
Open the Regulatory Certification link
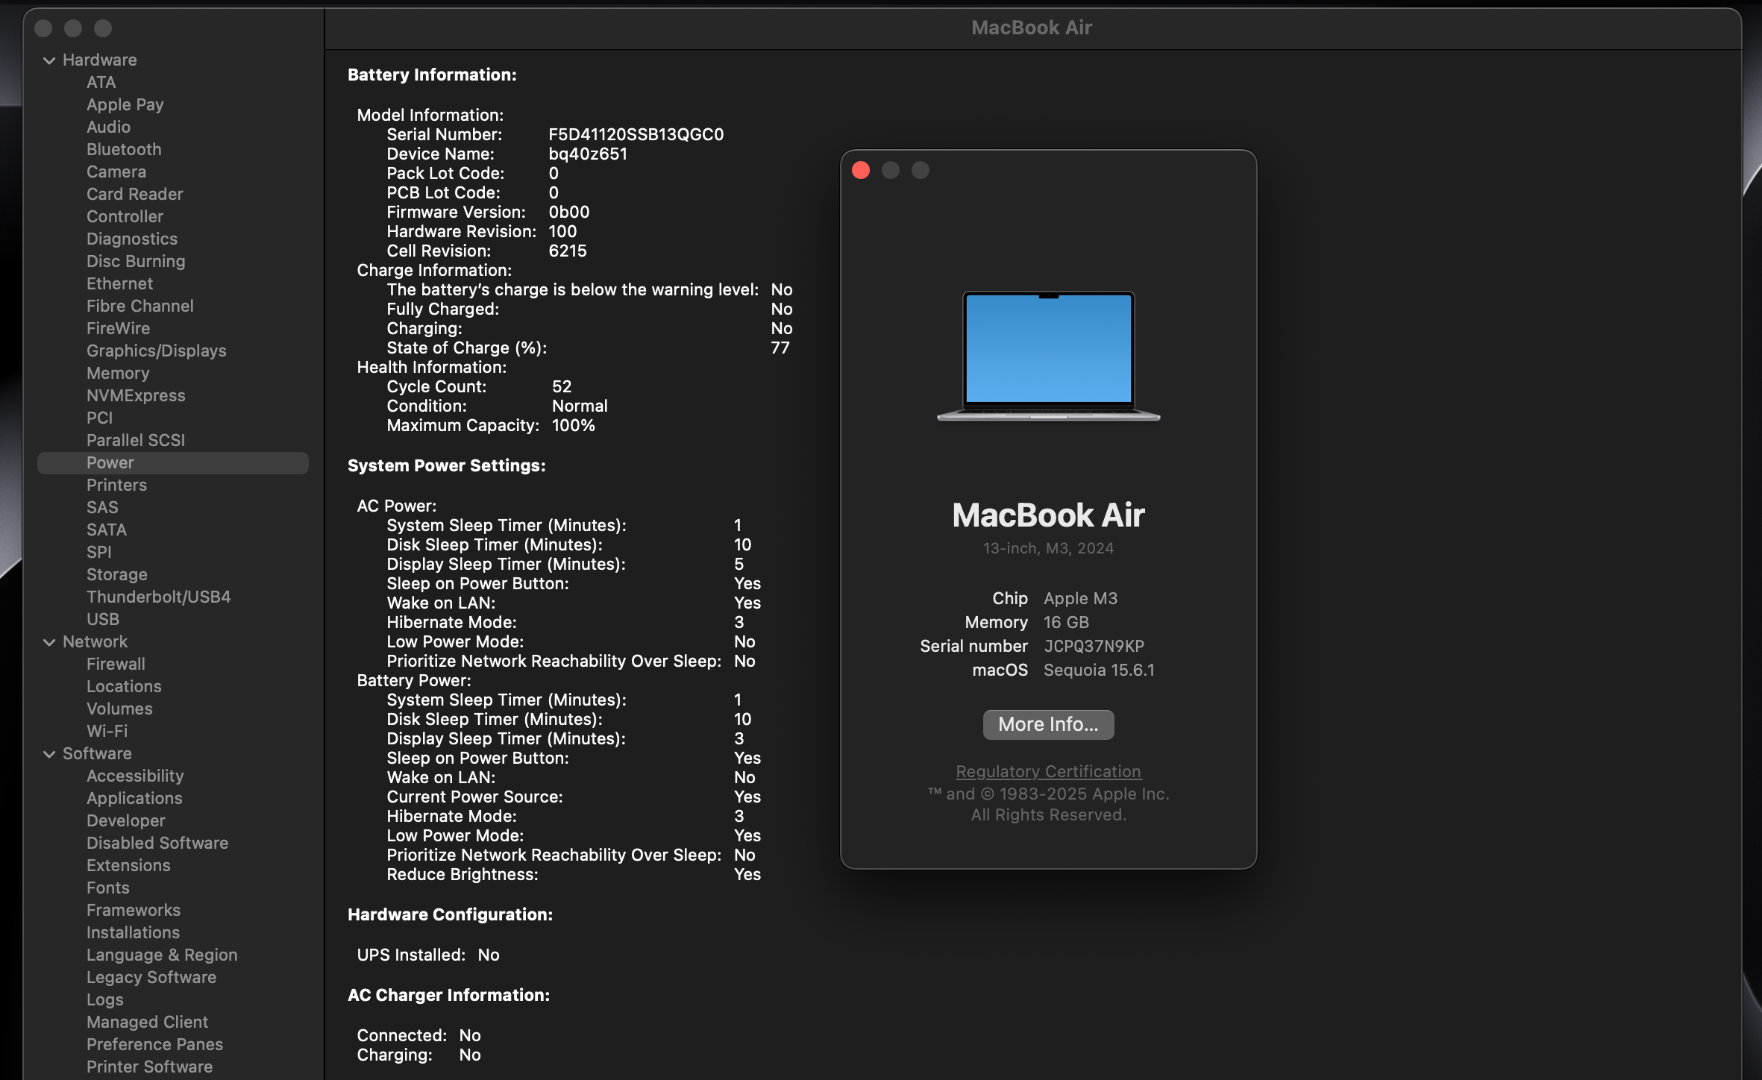click(1048, 771)
